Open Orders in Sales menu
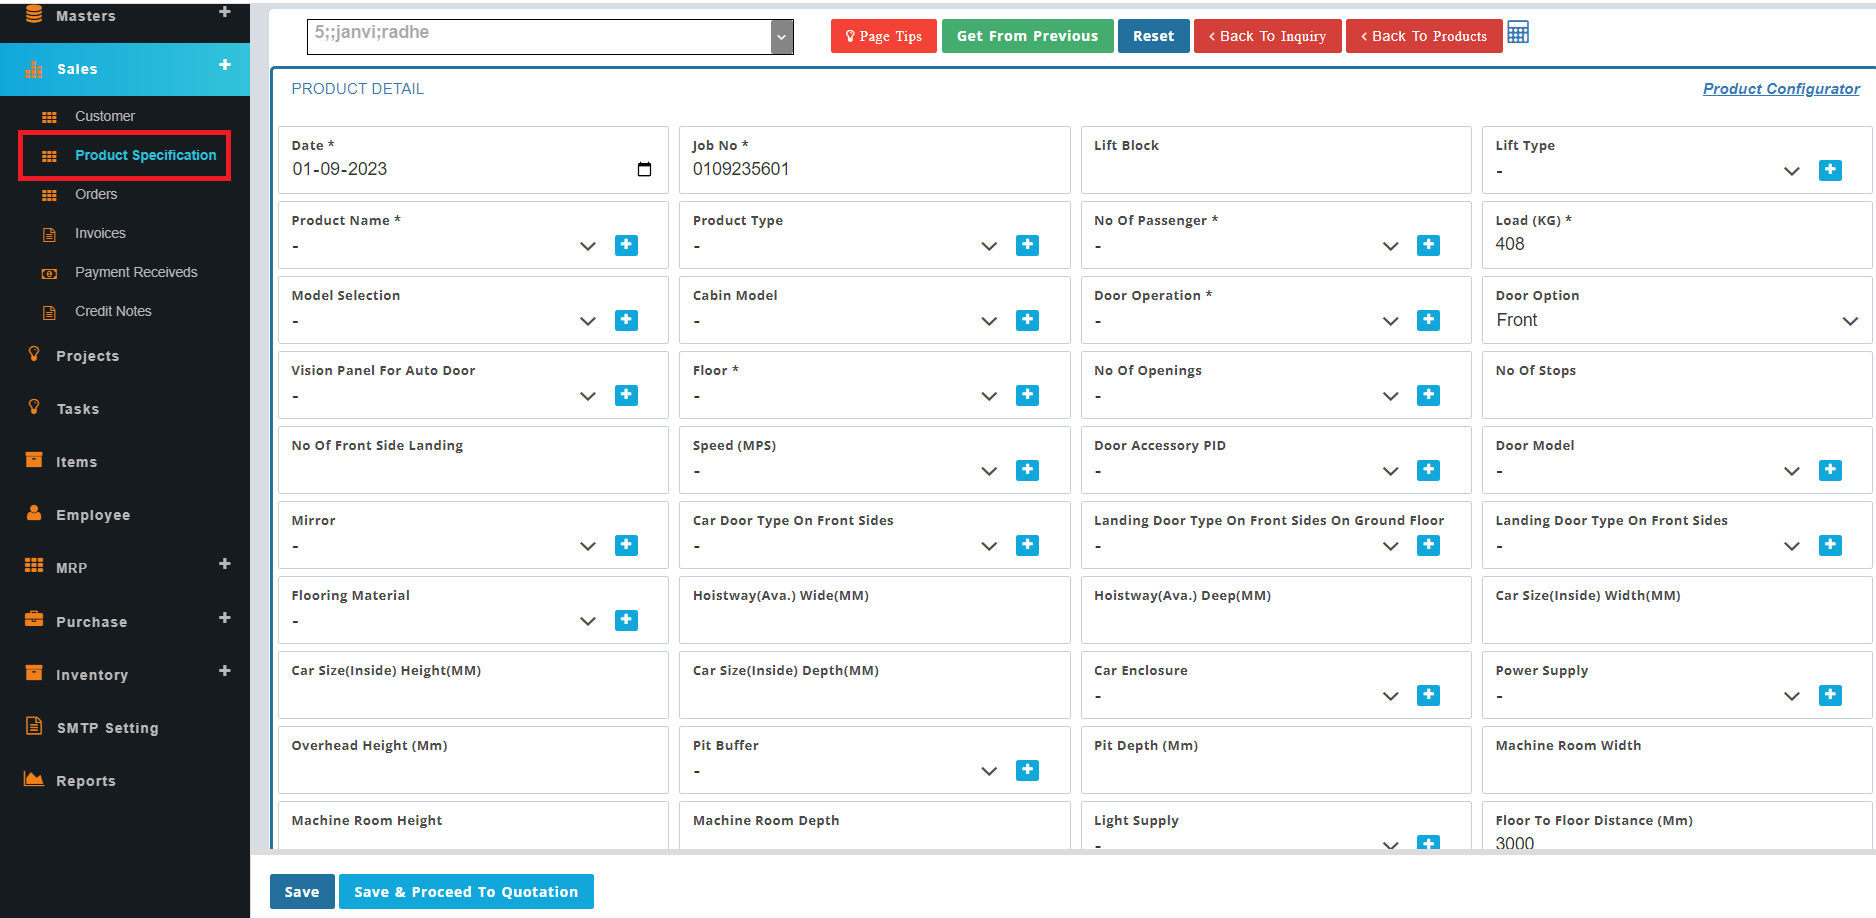The height and width of the screenshot is (918, 1876). [96, 194]
